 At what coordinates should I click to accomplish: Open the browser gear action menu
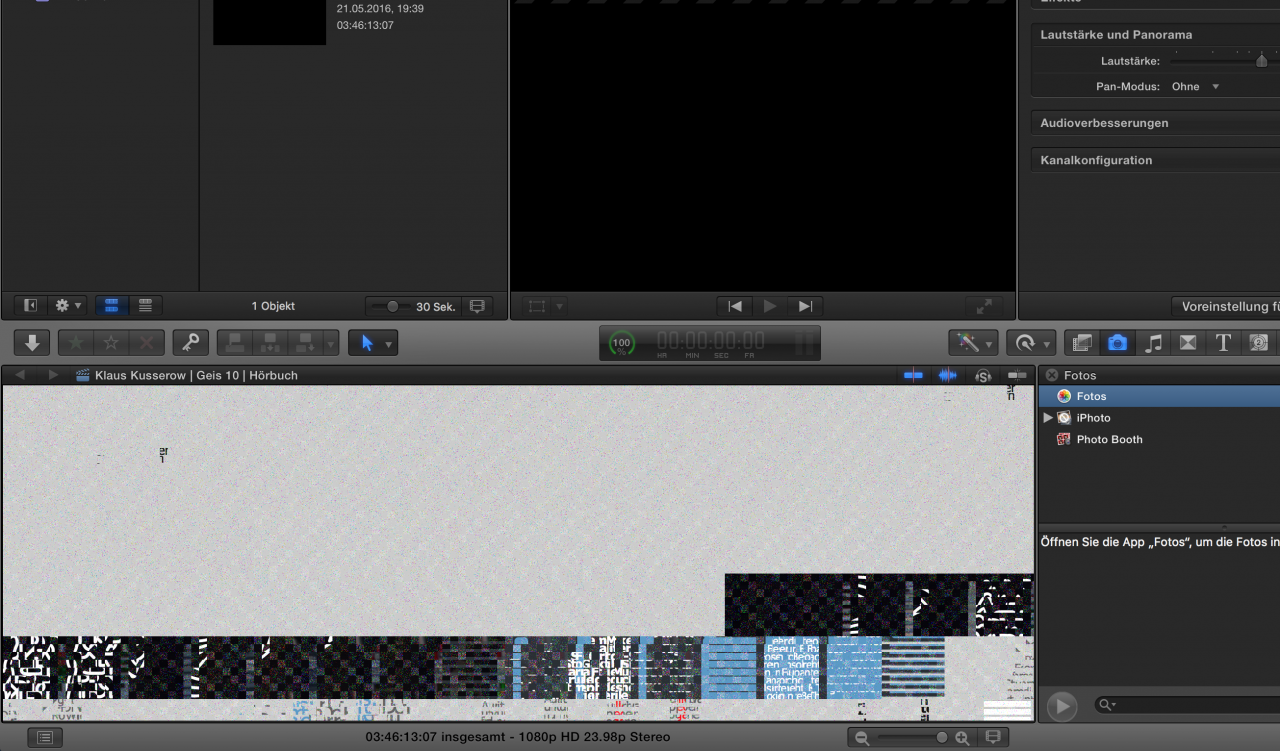coord(68,306)
